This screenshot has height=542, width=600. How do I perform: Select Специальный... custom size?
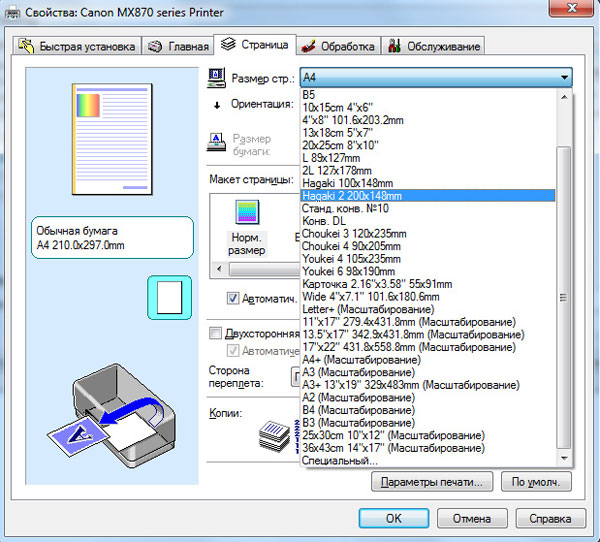pyautogui.click(x=428, y=460)
